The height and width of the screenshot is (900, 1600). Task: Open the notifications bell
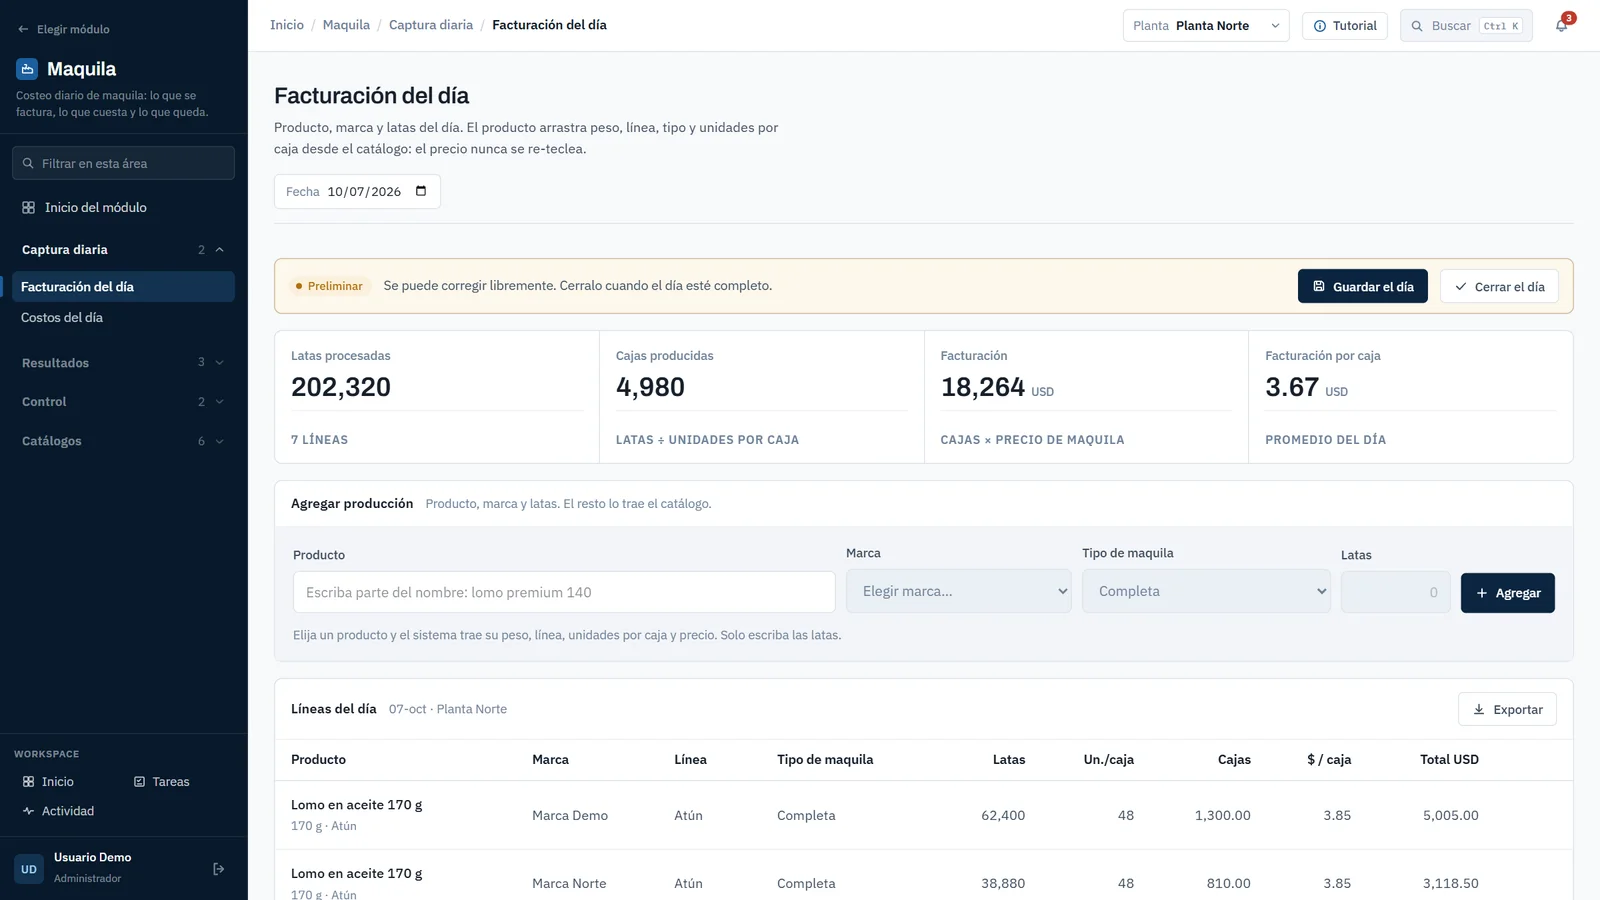pos(1561,26)
